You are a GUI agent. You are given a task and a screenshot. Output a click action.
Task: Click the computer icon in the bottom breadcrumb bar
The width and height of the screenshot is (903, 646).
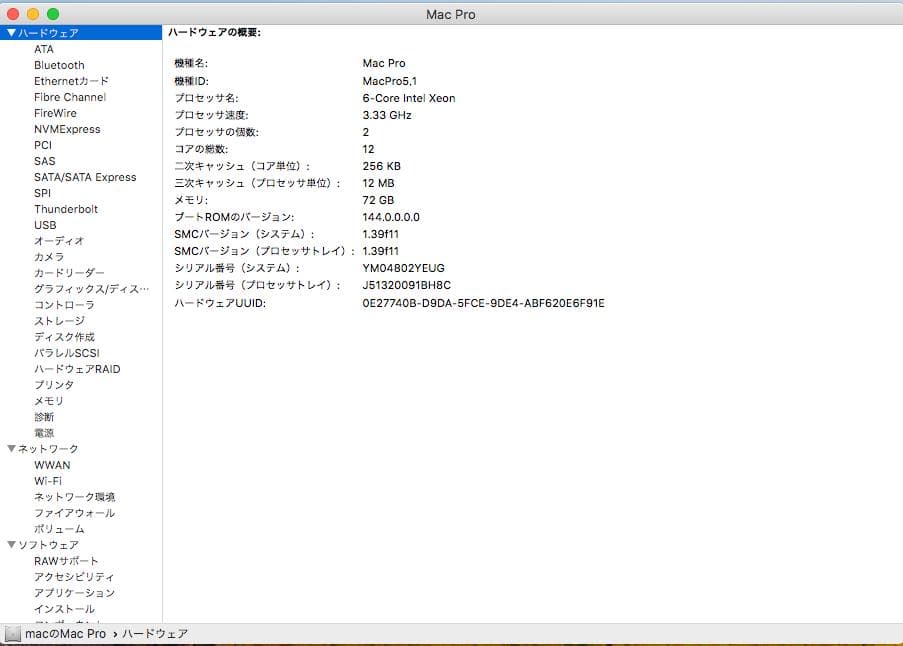(x=12, y=633)
